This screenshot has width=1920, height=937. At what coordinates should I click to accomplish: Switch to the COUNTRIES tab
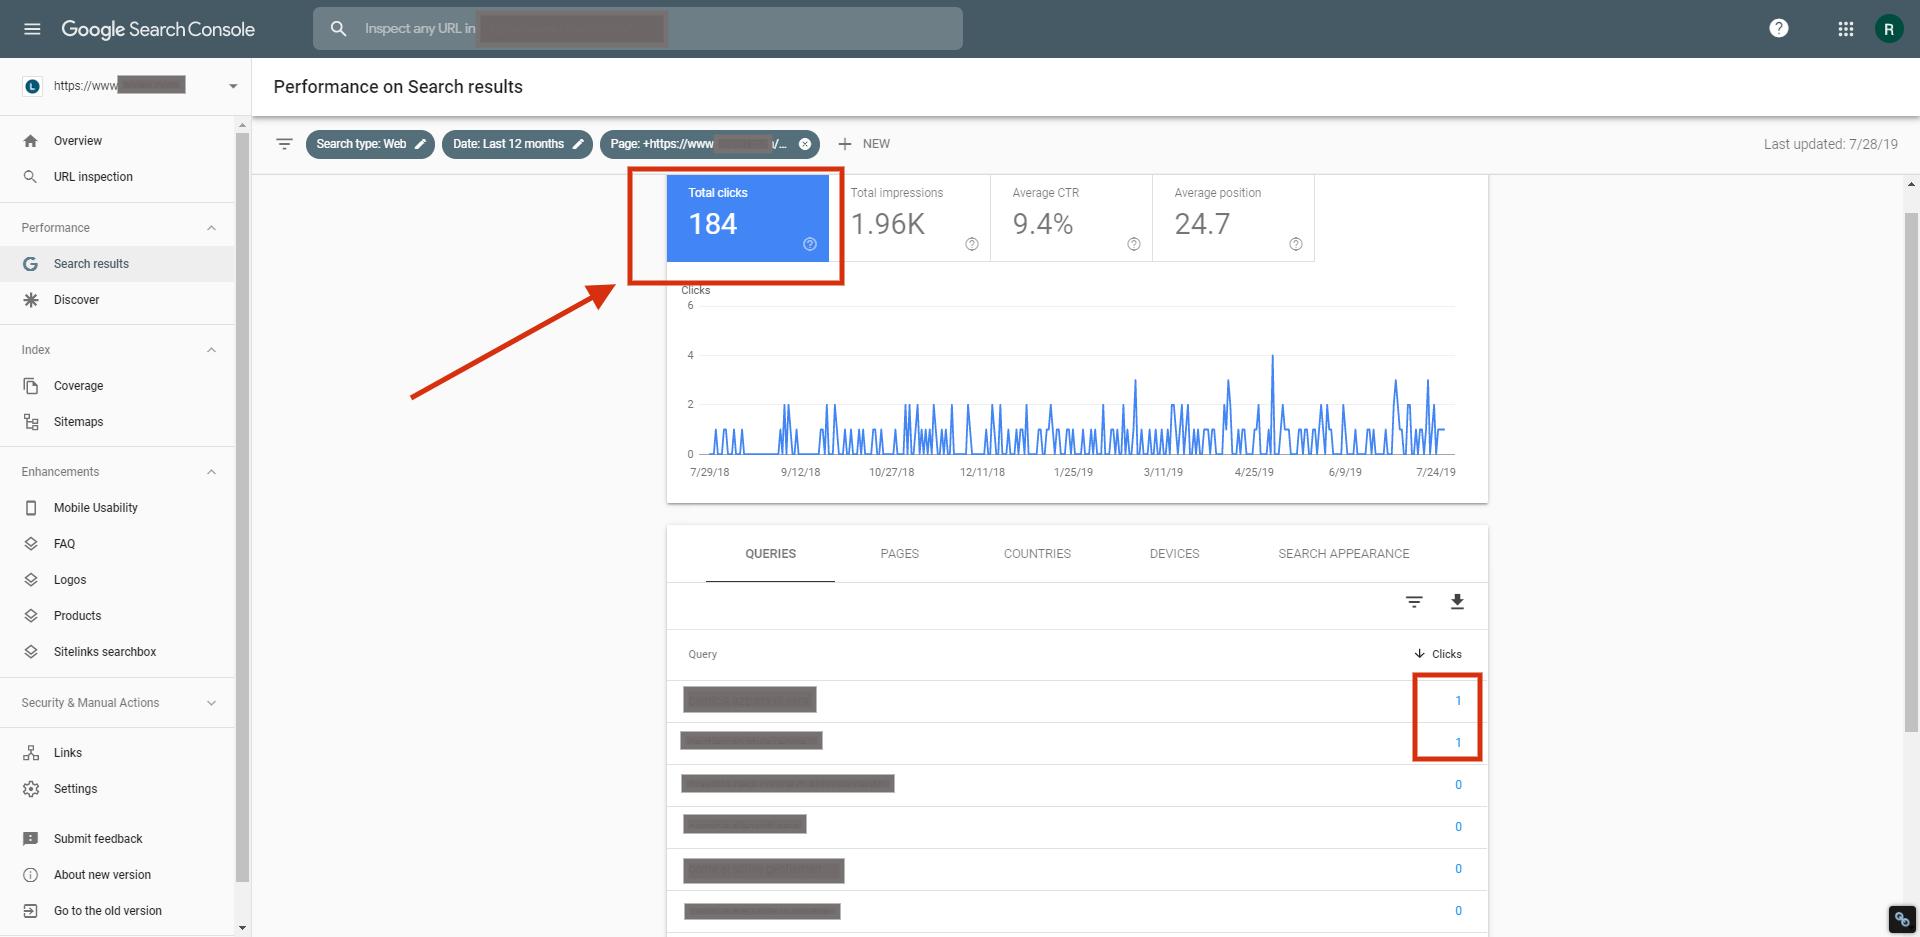pos(1037,554)
